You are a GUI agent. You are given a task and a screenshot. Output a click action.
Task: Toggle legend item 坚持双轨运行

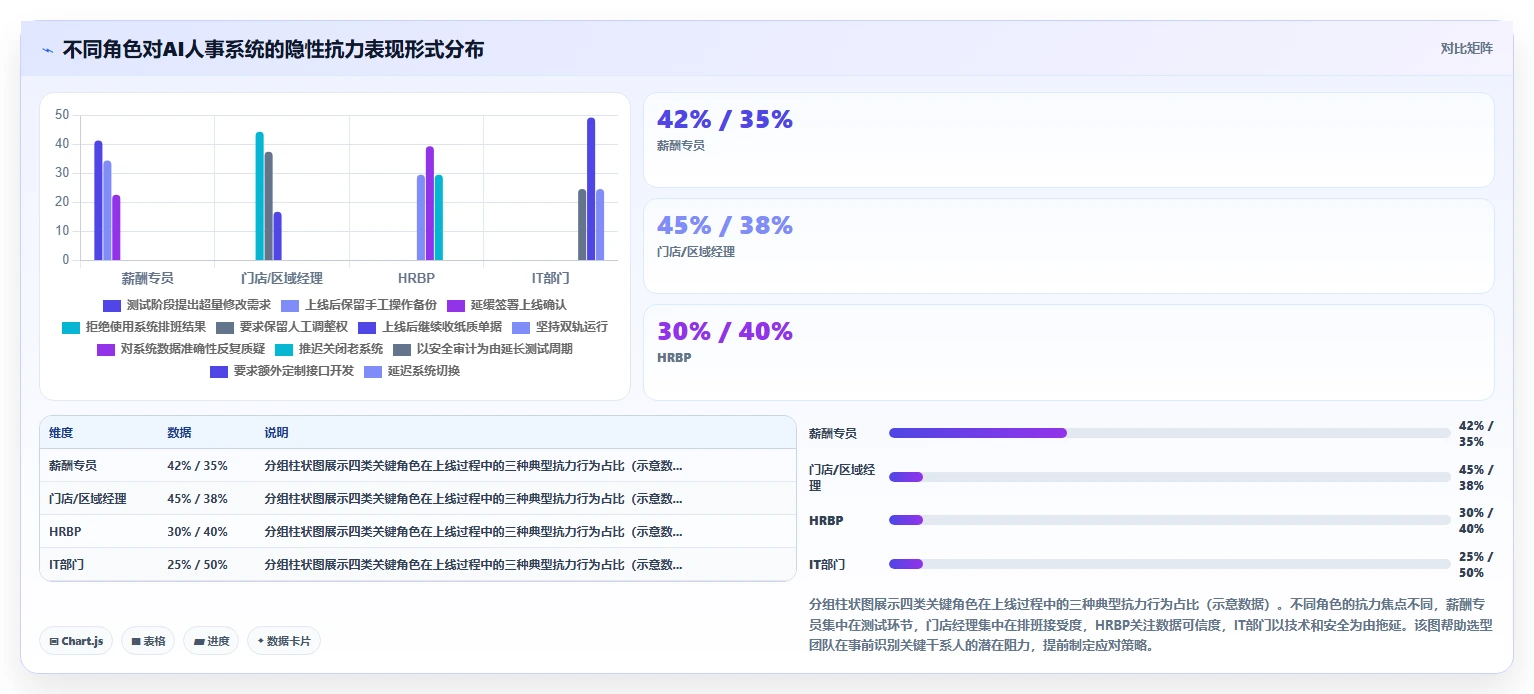(x=560, y=326)
